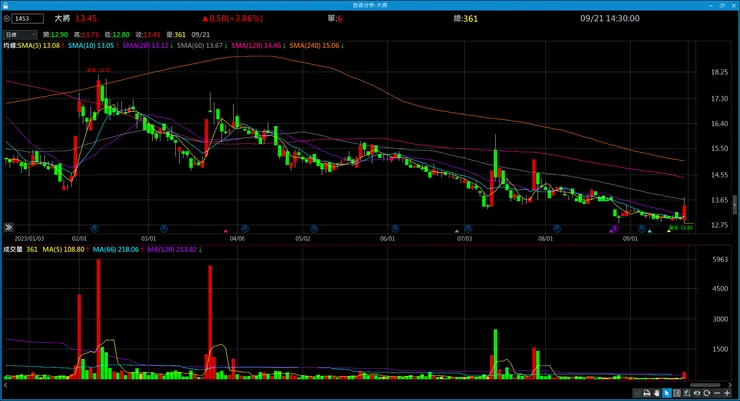
Task: Click the blue circle event marker near 05/02
Action: click(x=314, y=228)
